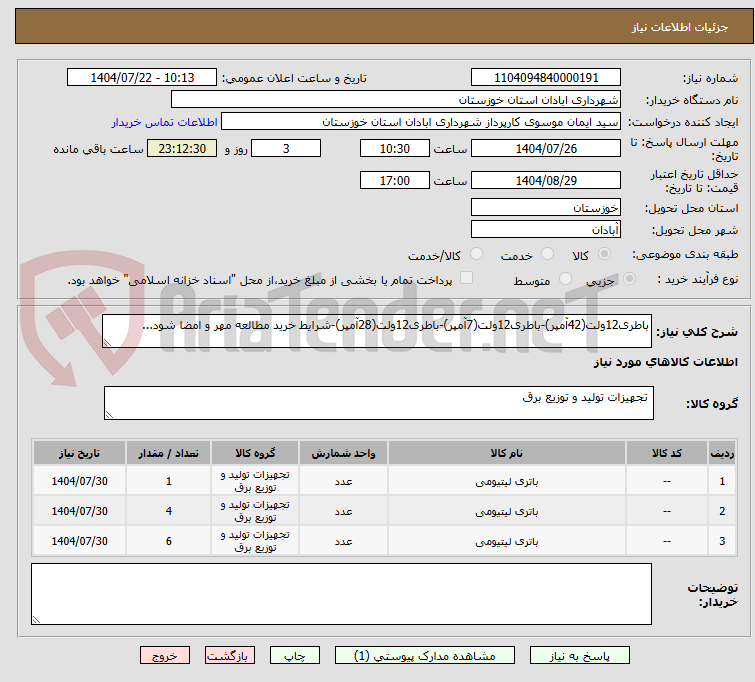Open the اطلاعات تماس خریدار link
Image resolution: width=755 pixels, height=682 pixels.
pyautogui.click(x=165, y=122)
